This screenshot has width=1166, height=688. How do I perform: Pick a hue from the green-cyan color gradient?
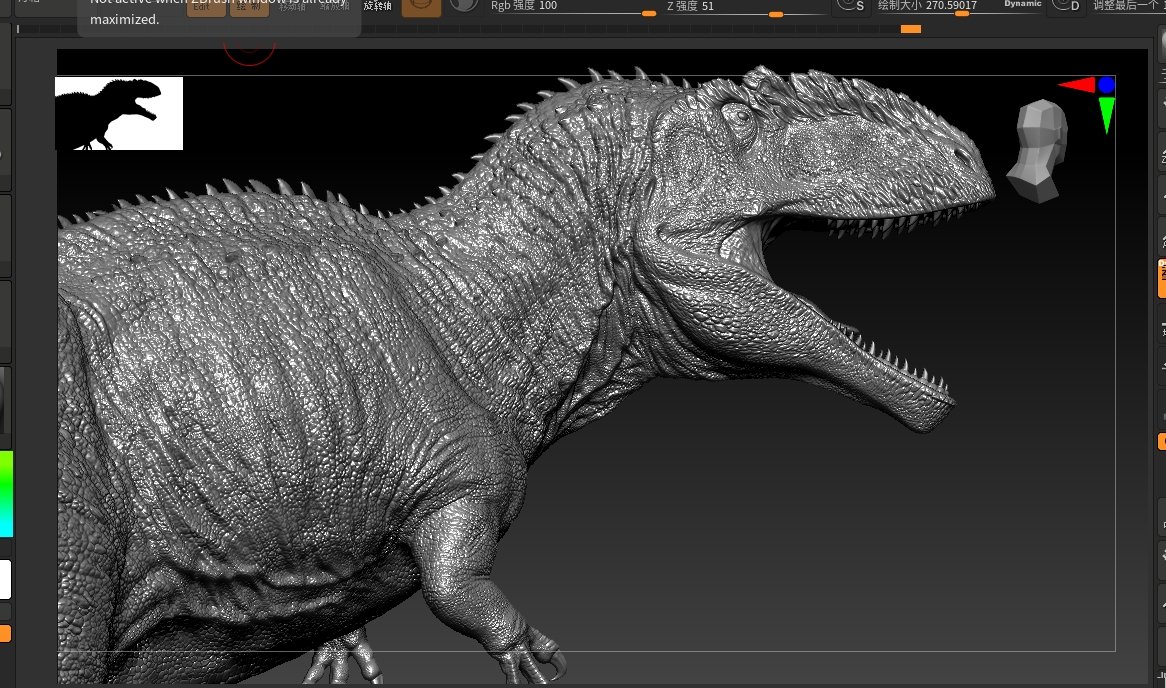(6, 493)
